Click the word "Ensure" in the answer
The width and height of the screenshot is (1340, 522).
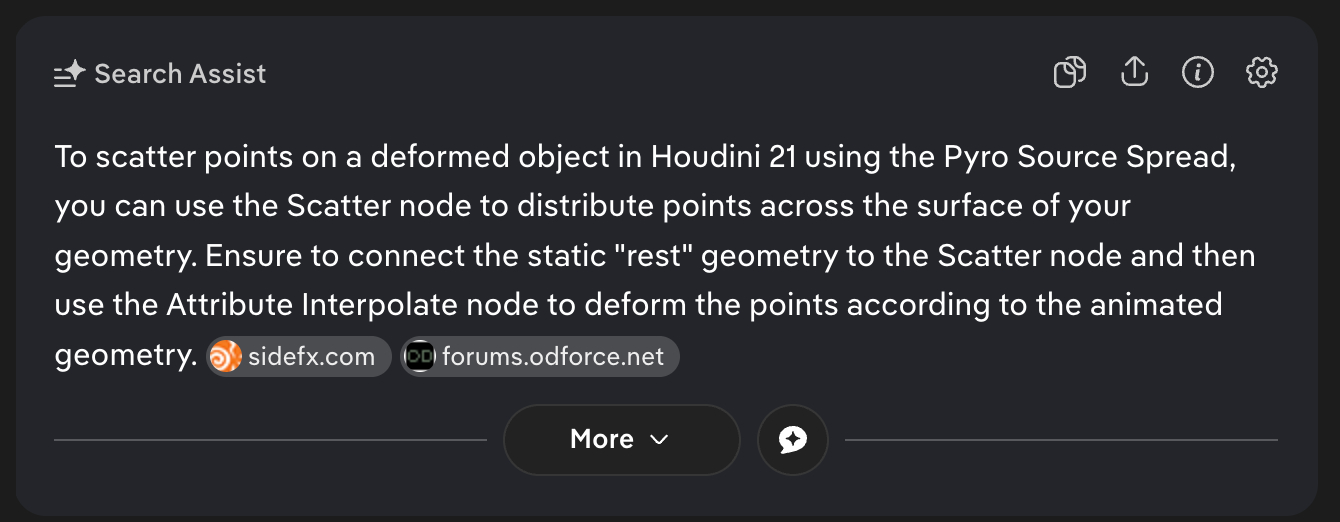pyautogui.click(x=254, y=255)
